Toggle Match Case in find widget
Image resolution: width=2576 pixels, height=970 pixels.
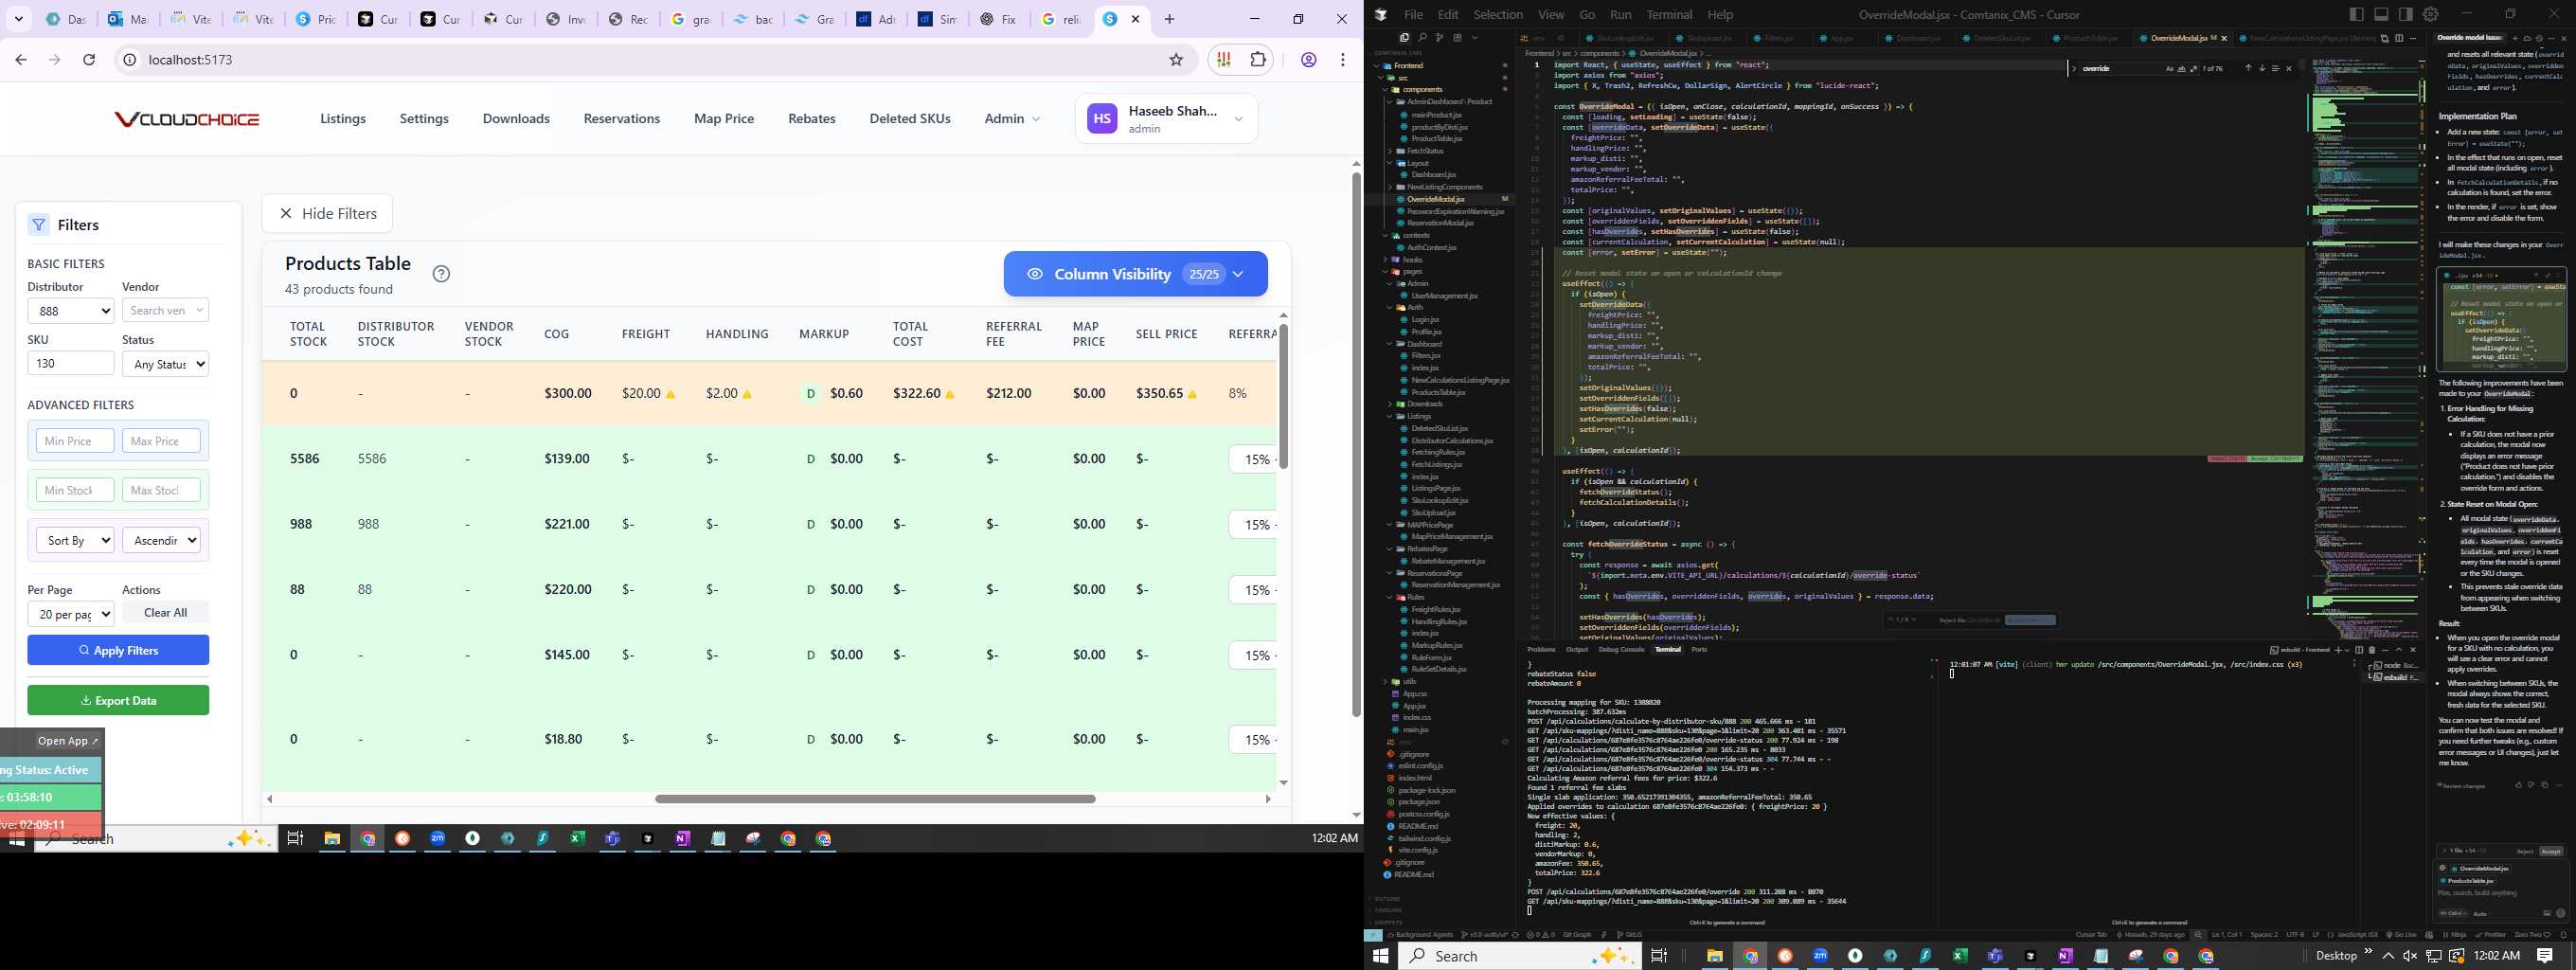click(2170, 69)
